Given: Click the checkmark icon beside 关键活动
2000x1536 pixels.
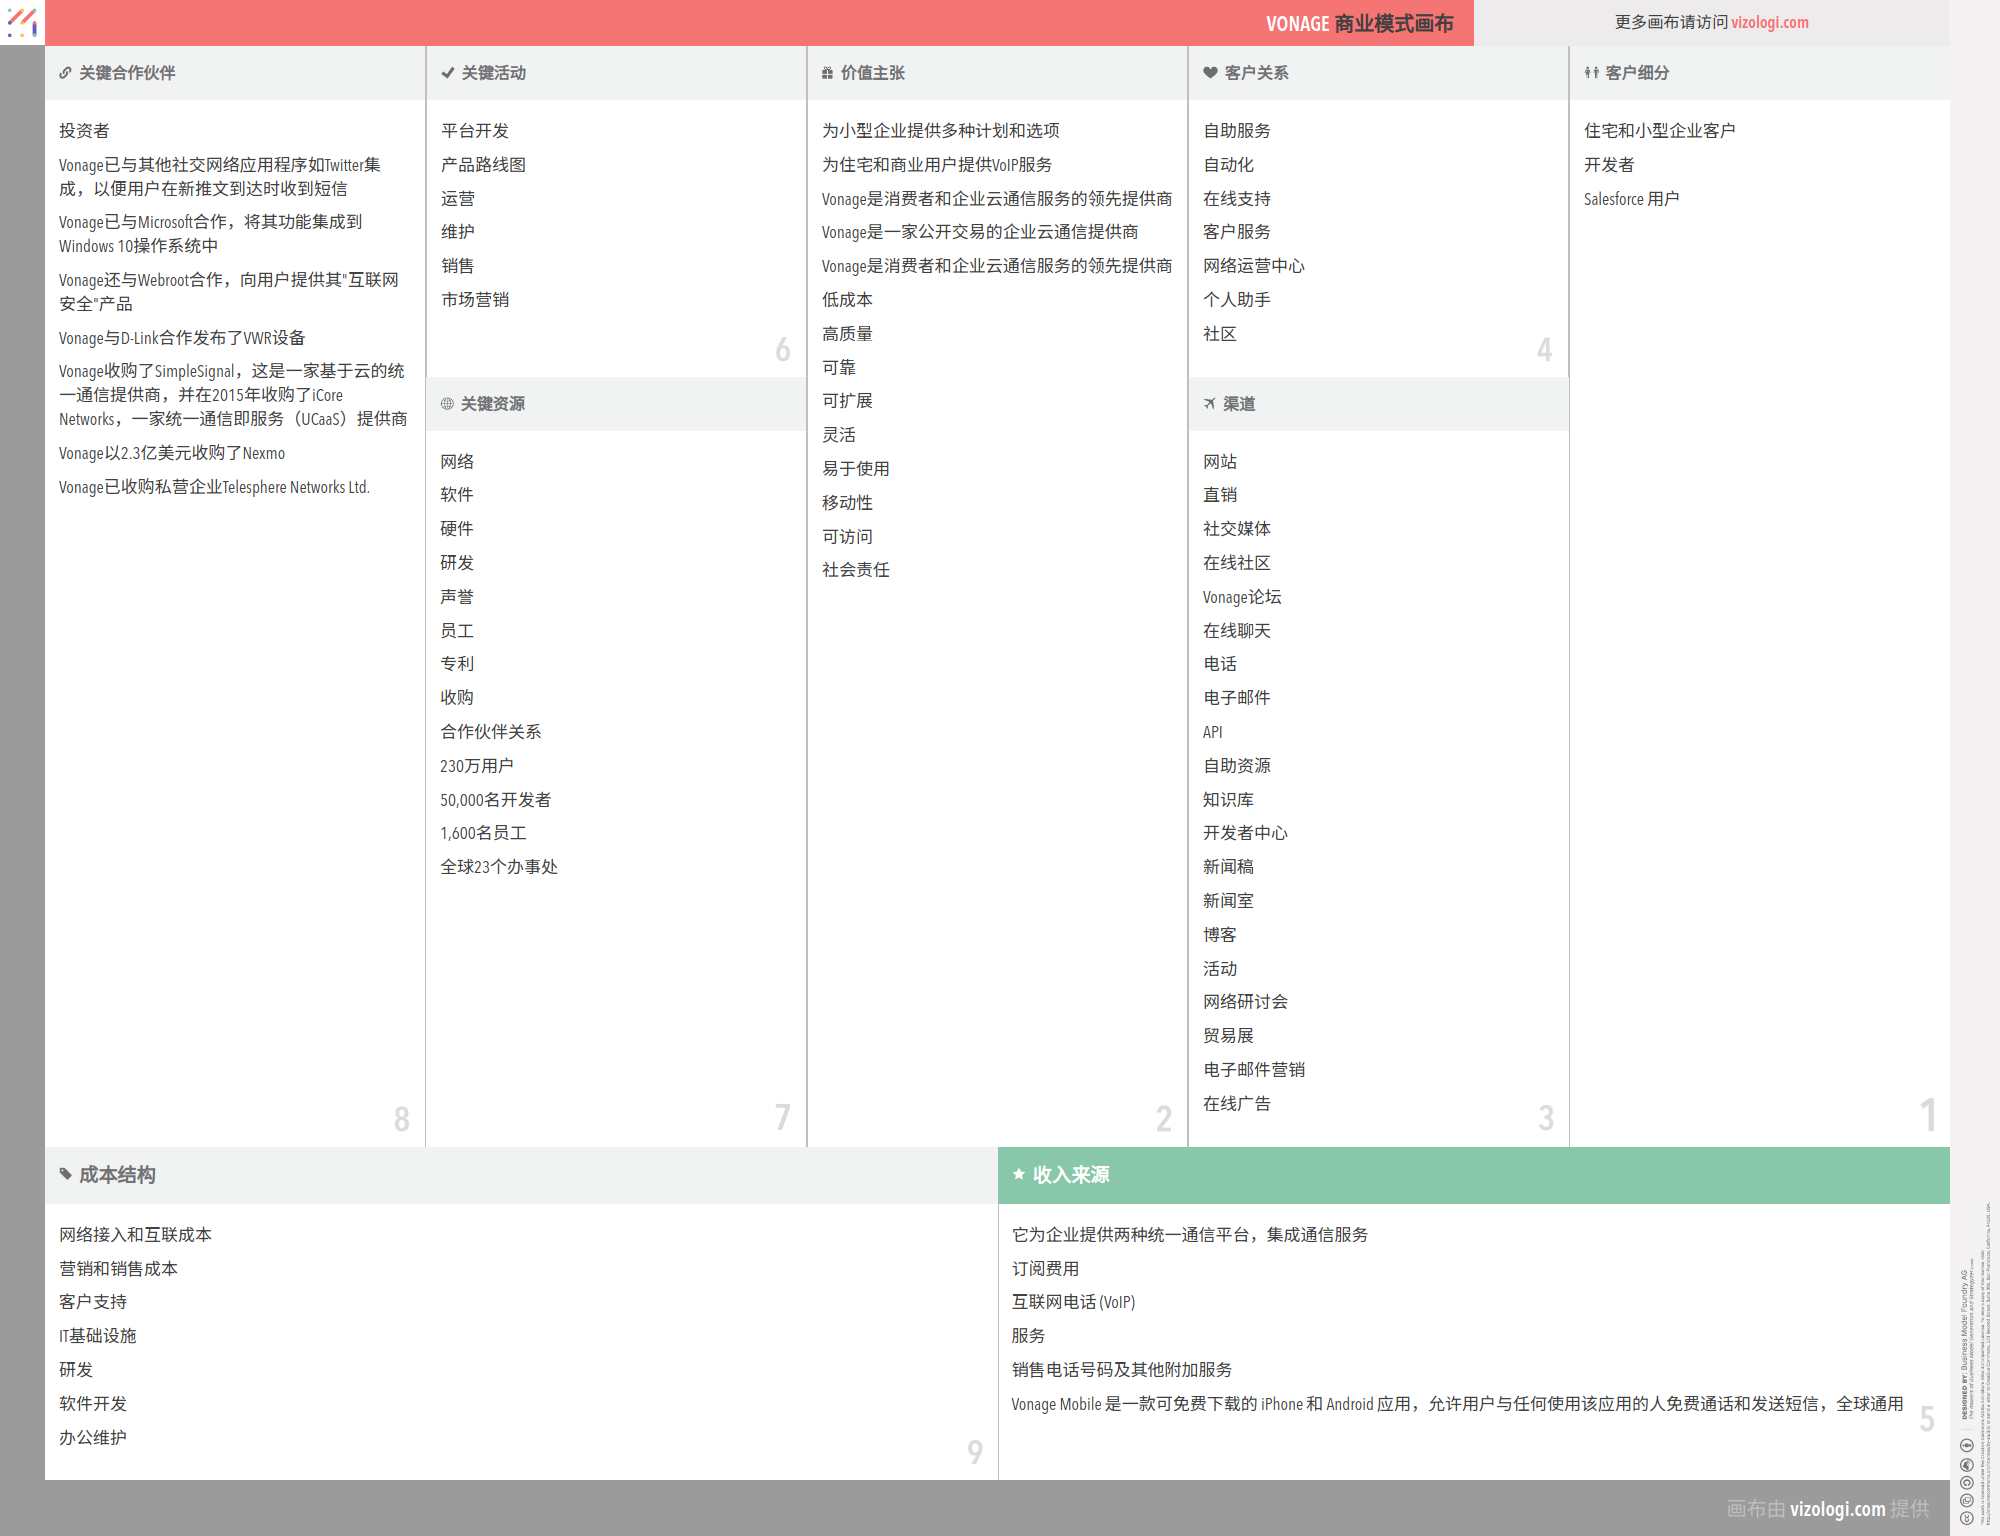Looking at the screenshot, I should (448, 73).
